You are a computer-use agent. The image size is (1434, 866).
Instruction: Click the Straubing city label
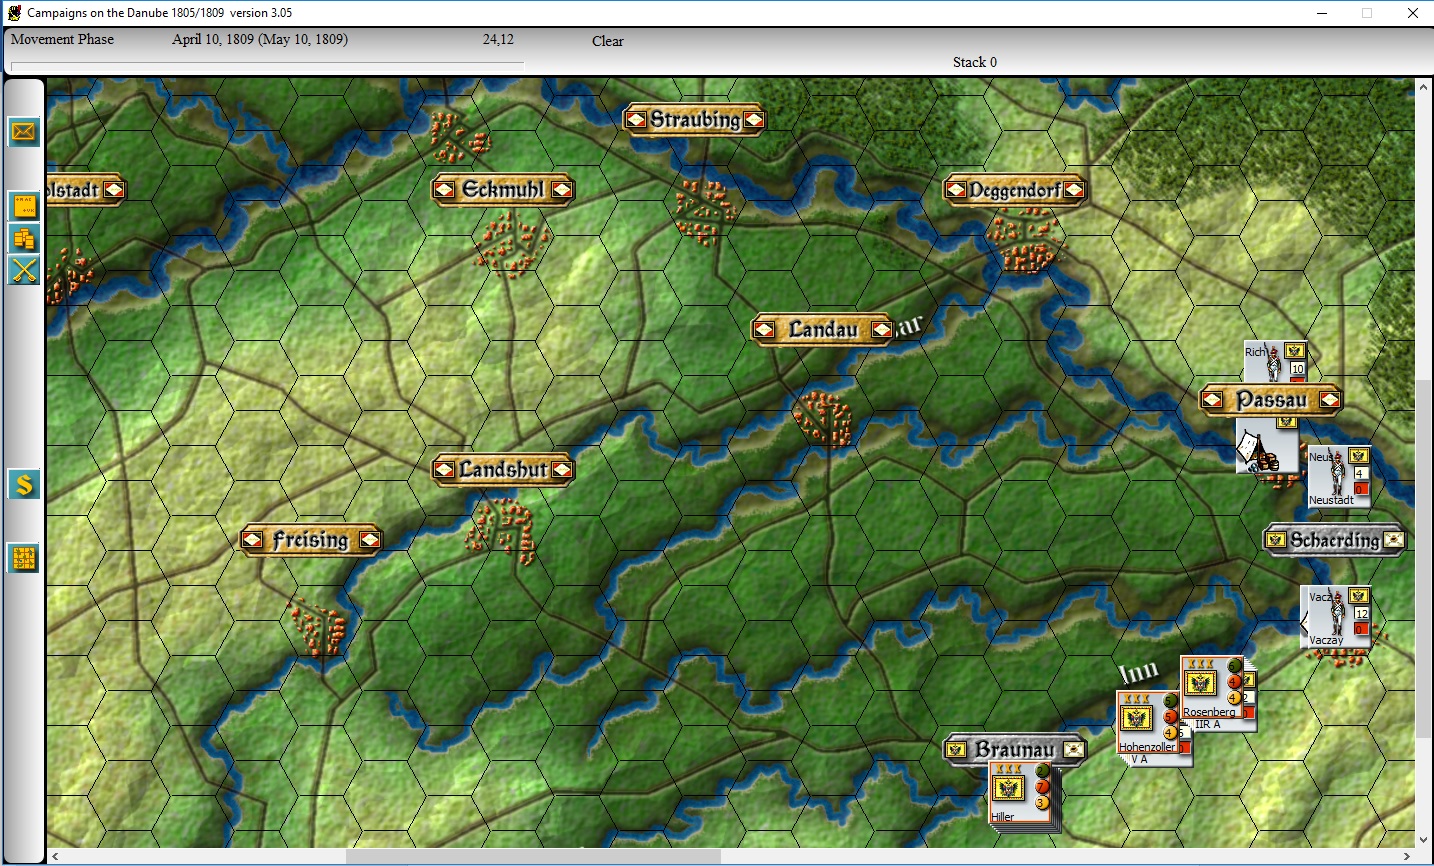tap(695, 119)
